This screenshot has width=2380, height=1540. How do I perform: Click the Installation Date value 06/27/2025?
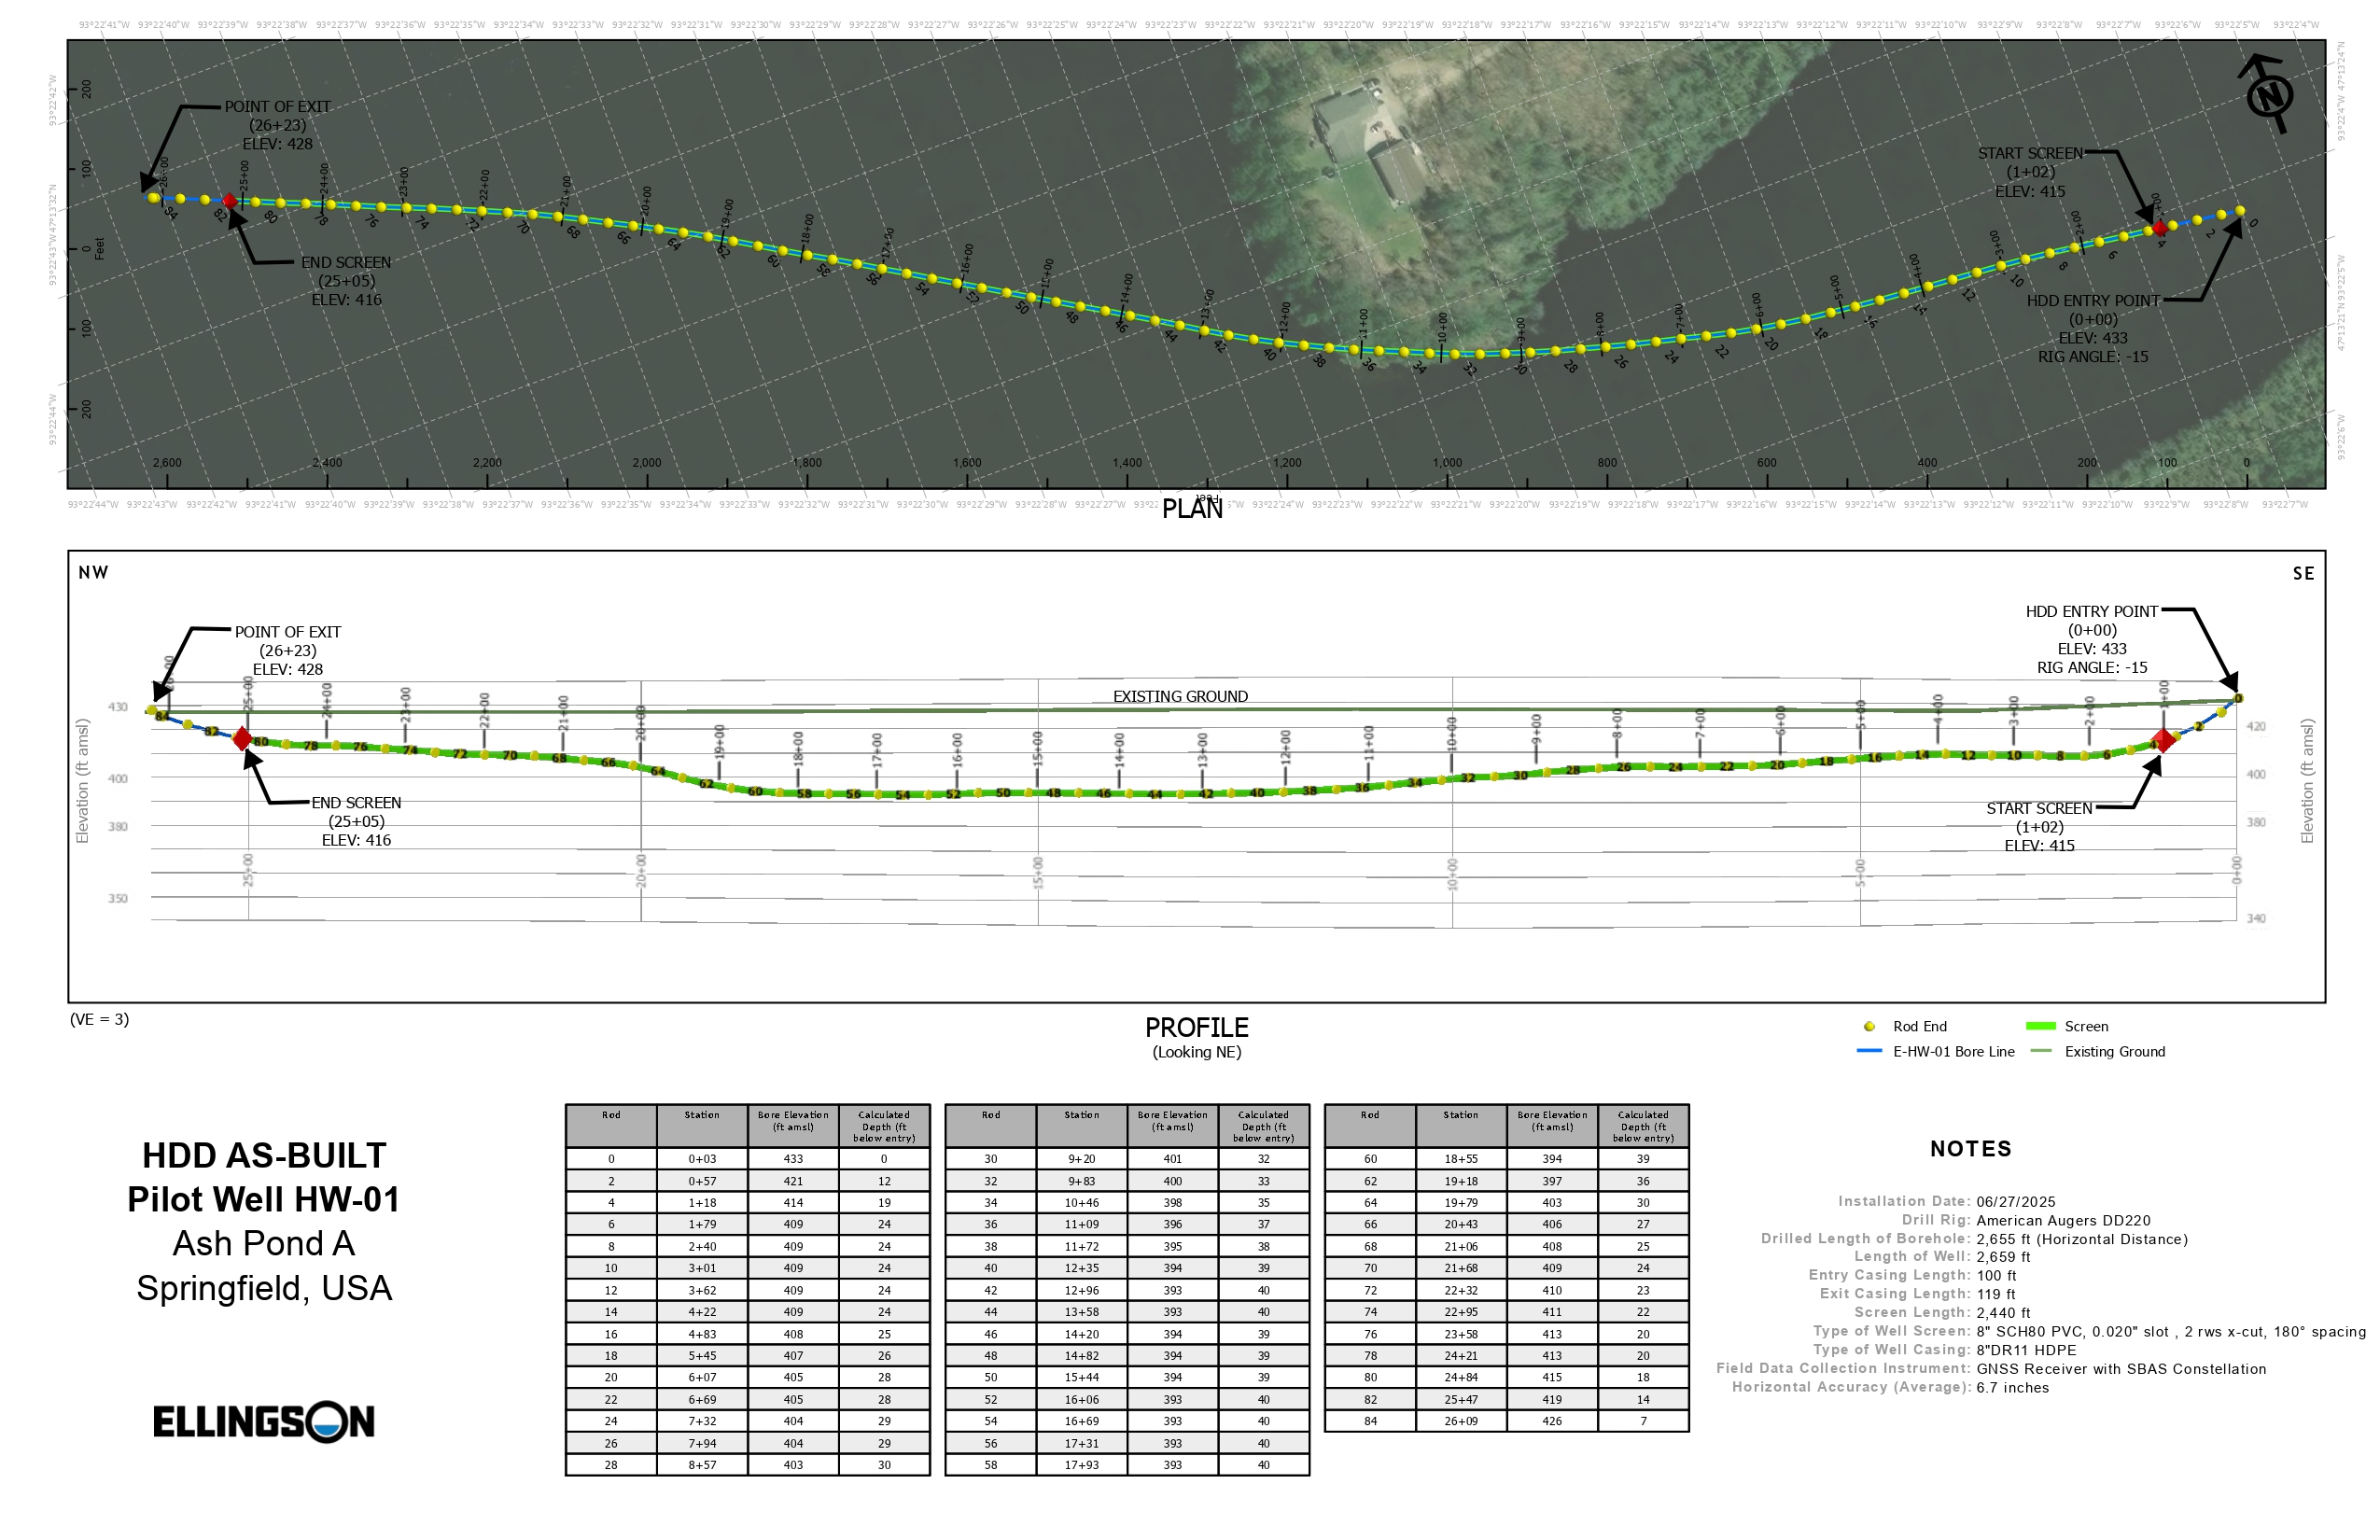pos(2015,1201)
